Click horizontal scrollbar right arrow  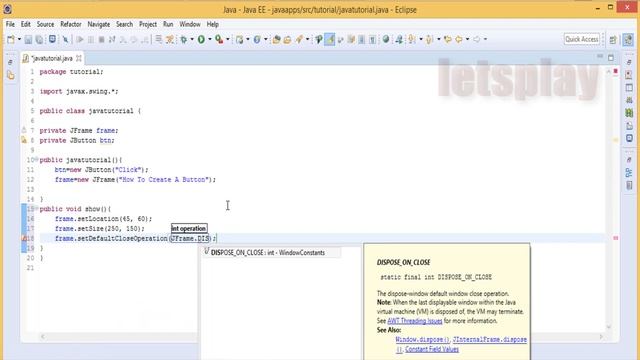601,337
